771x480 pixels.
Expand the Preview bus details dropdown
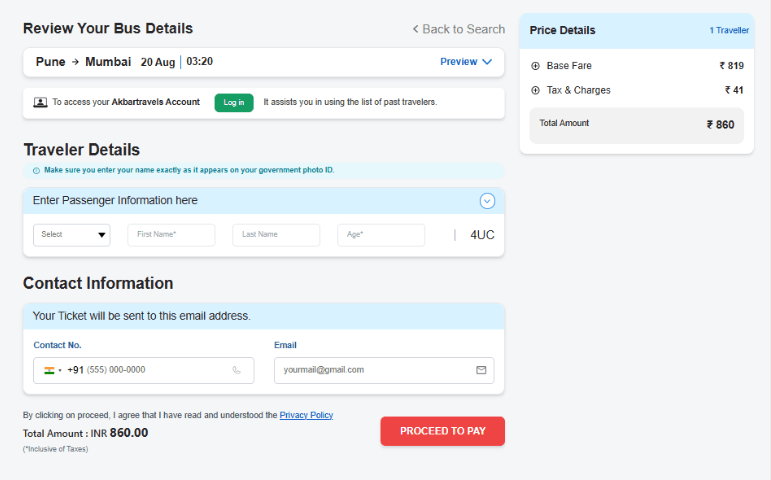[x=466, y=62]
